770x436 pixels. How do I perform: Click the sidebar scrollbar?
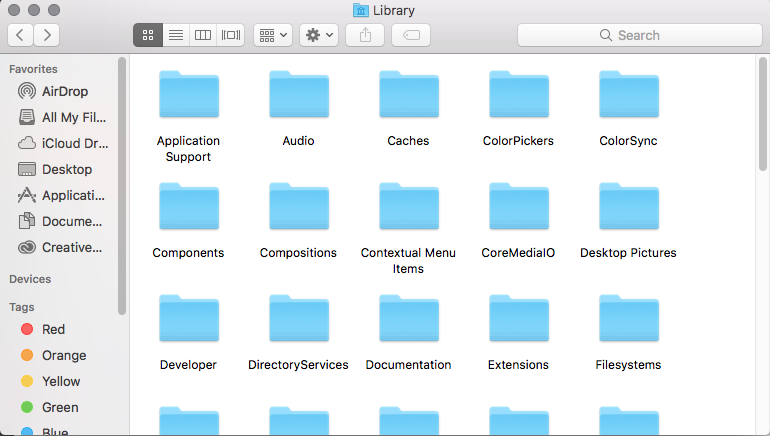pos(122,186)
